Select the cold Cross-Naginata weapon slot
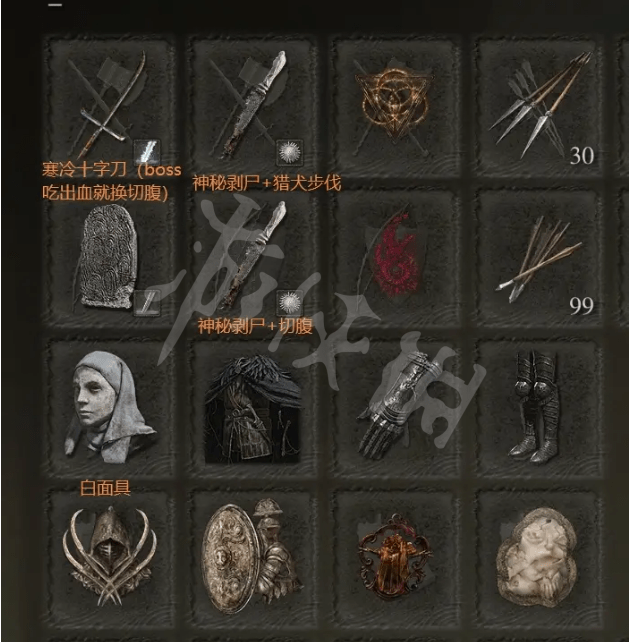The height and width of the screenshot is (642, 631). [109, 106]
